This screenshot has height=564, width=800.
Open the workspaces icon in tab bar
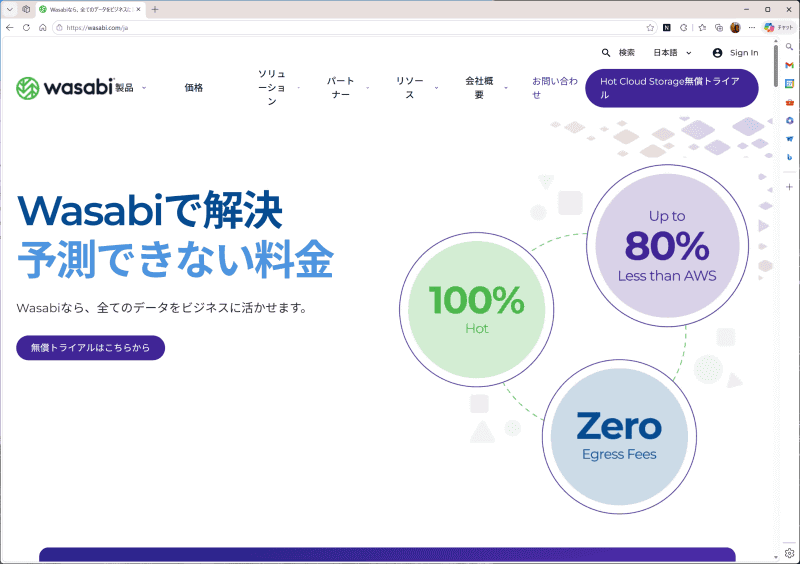26,9
